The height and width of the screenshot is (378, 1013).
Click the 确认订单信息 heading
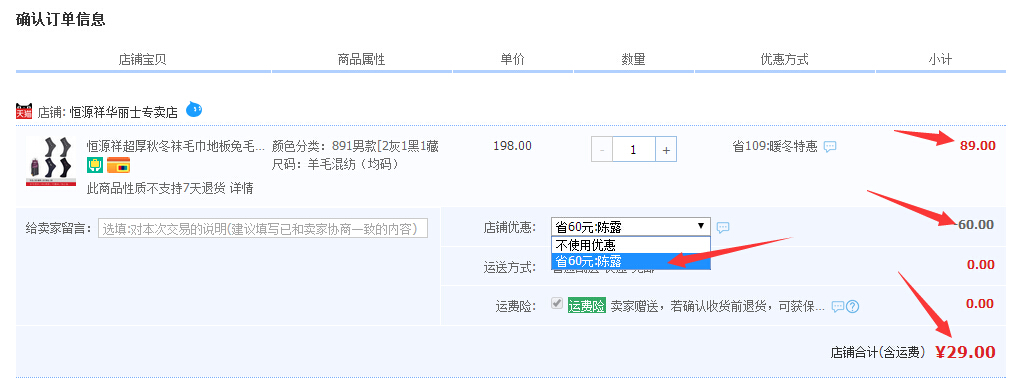tap(60, 19)
